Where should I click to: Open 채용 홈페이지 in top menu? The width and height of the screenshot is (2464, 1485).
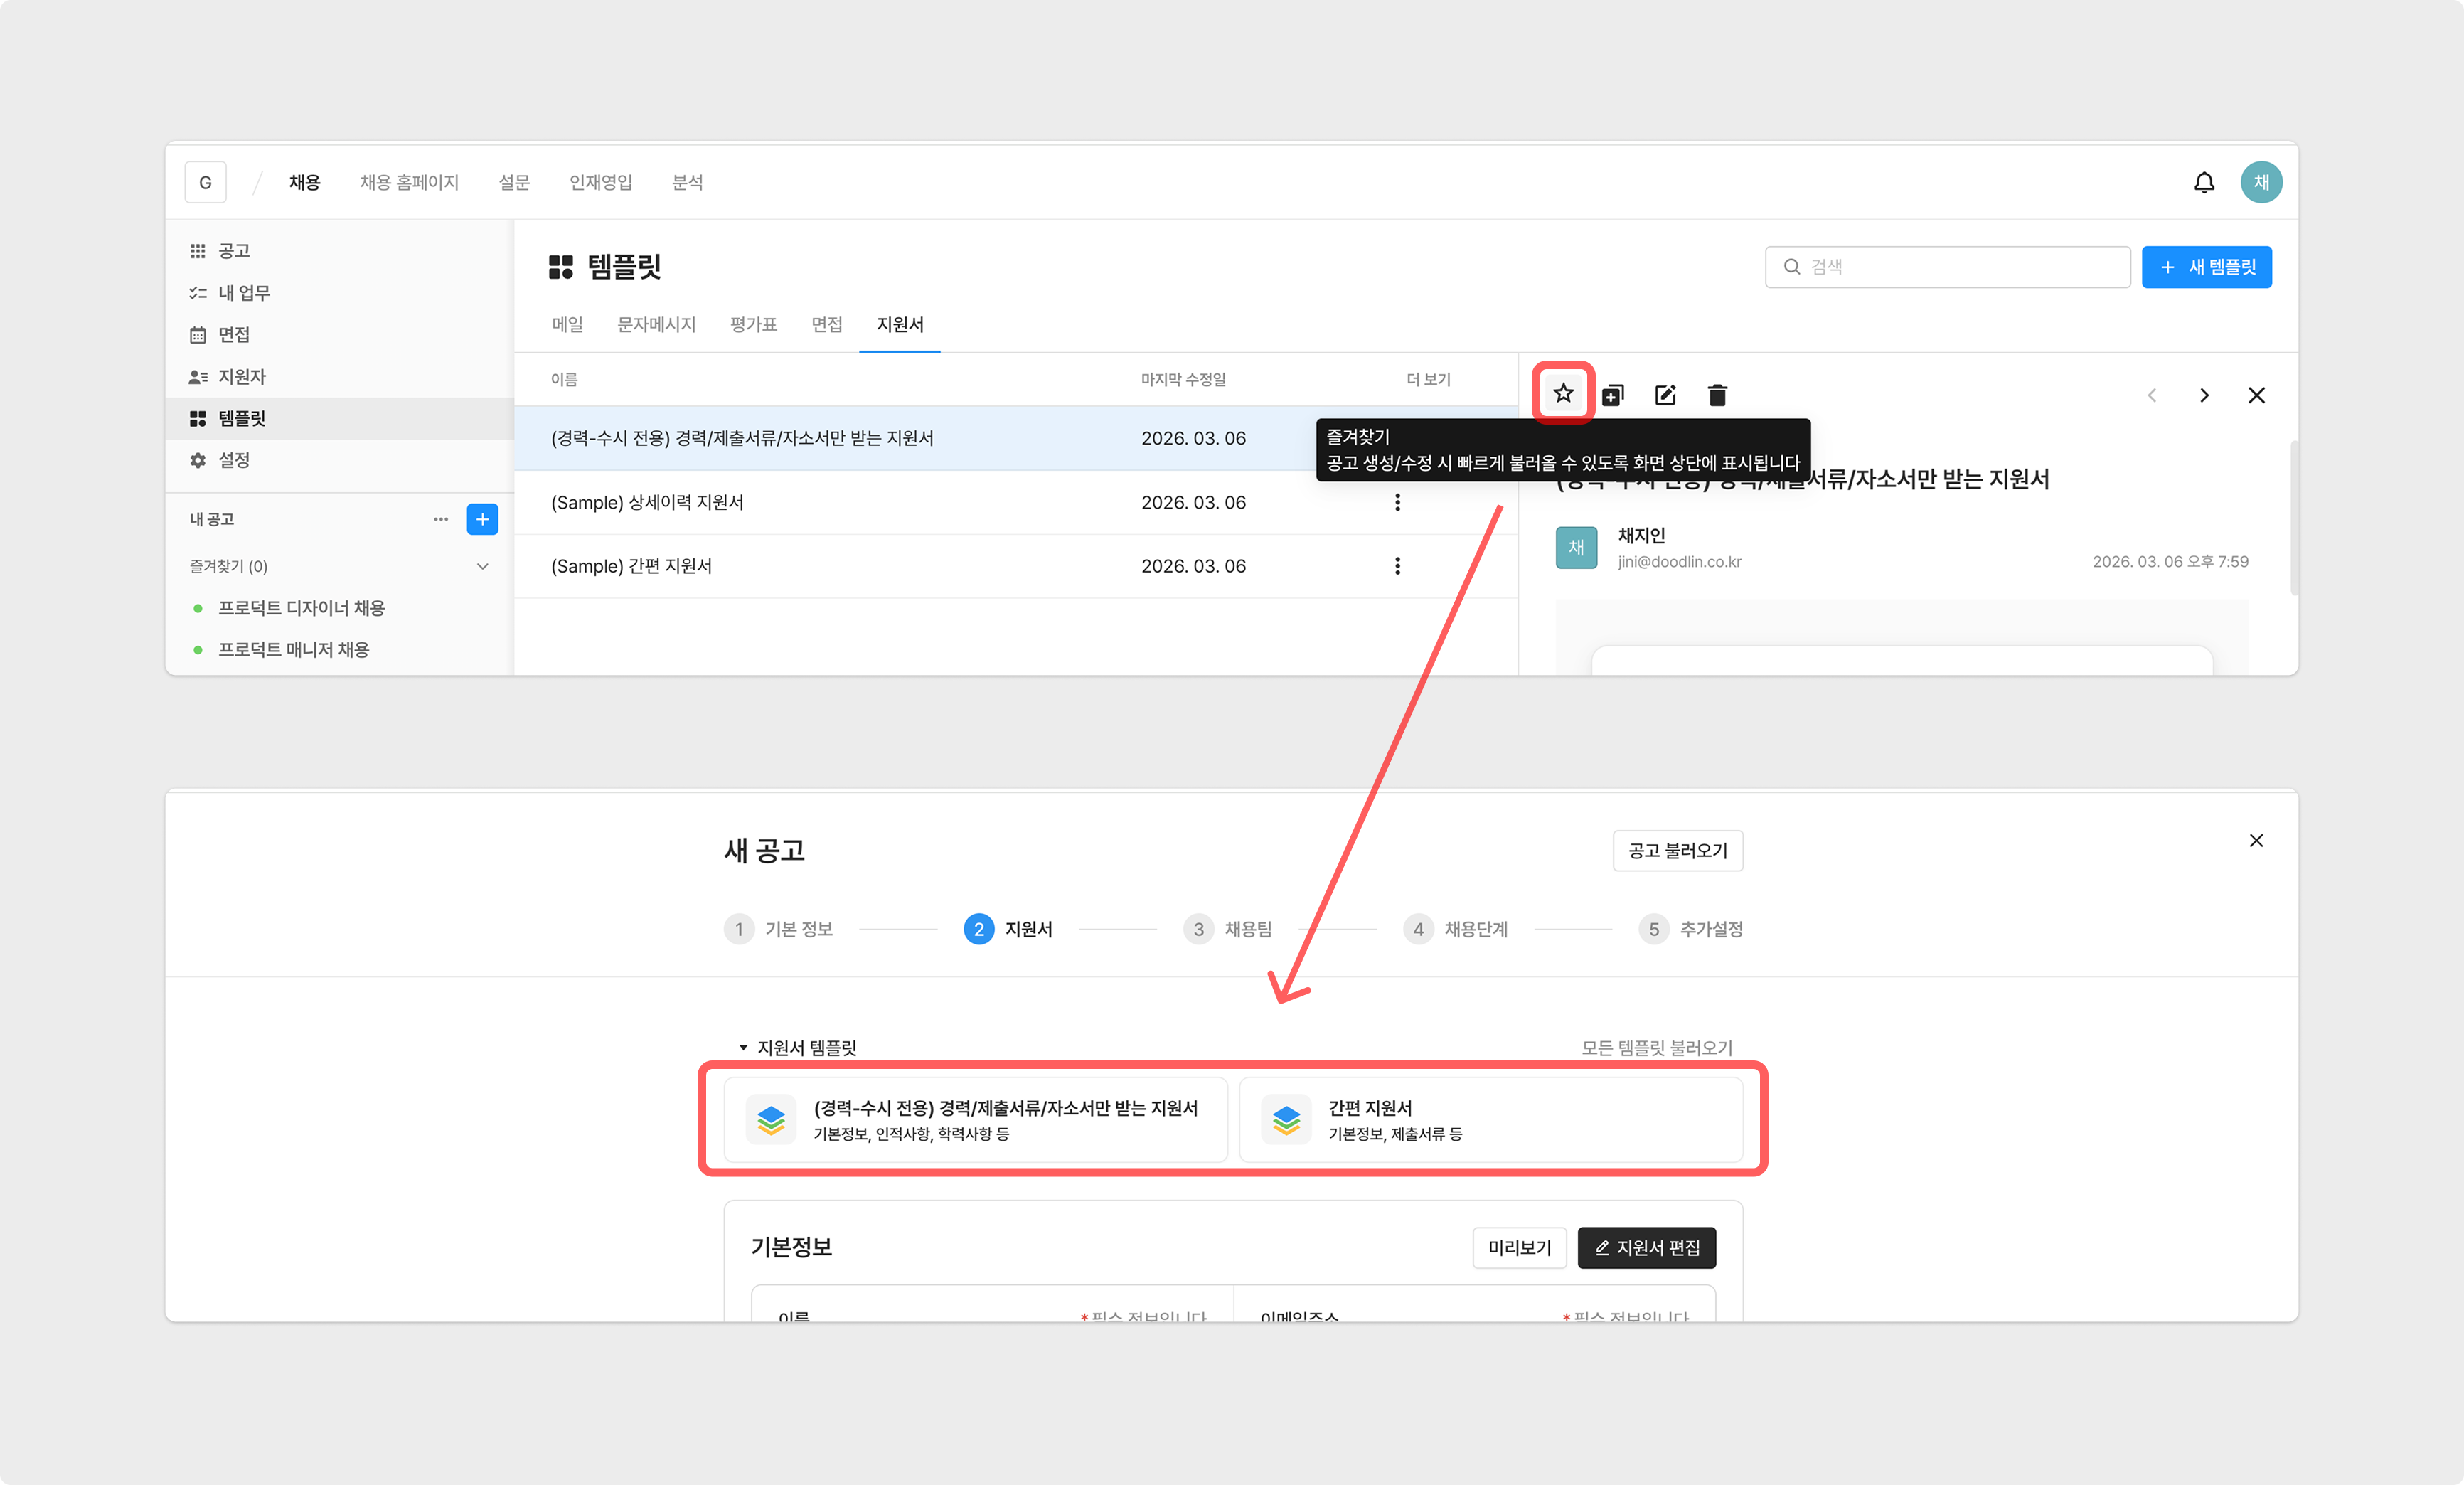pyautogui.click(x=409, y=182)
